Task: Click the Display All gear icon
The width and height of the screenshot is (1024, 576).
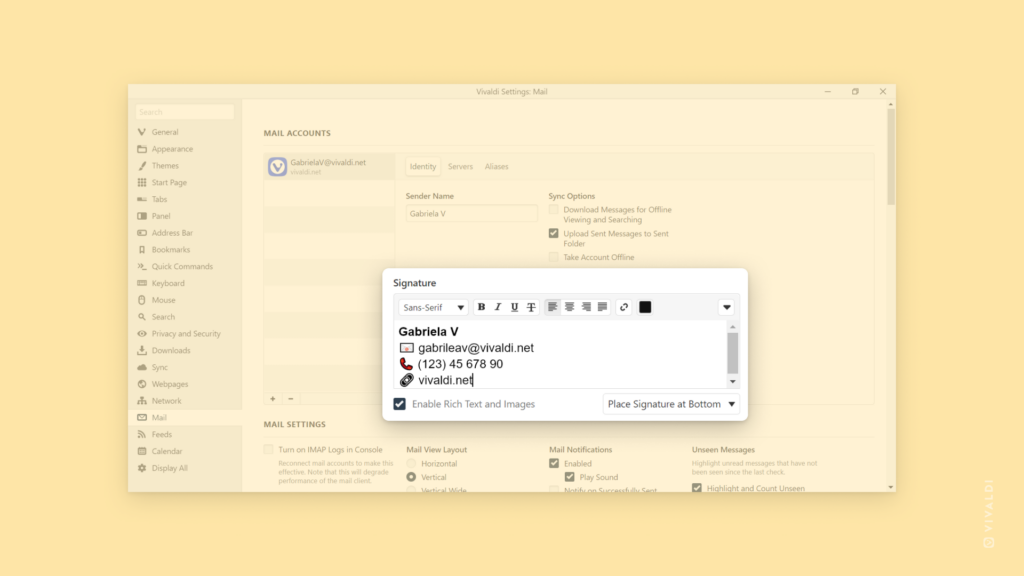Action: 142,468
